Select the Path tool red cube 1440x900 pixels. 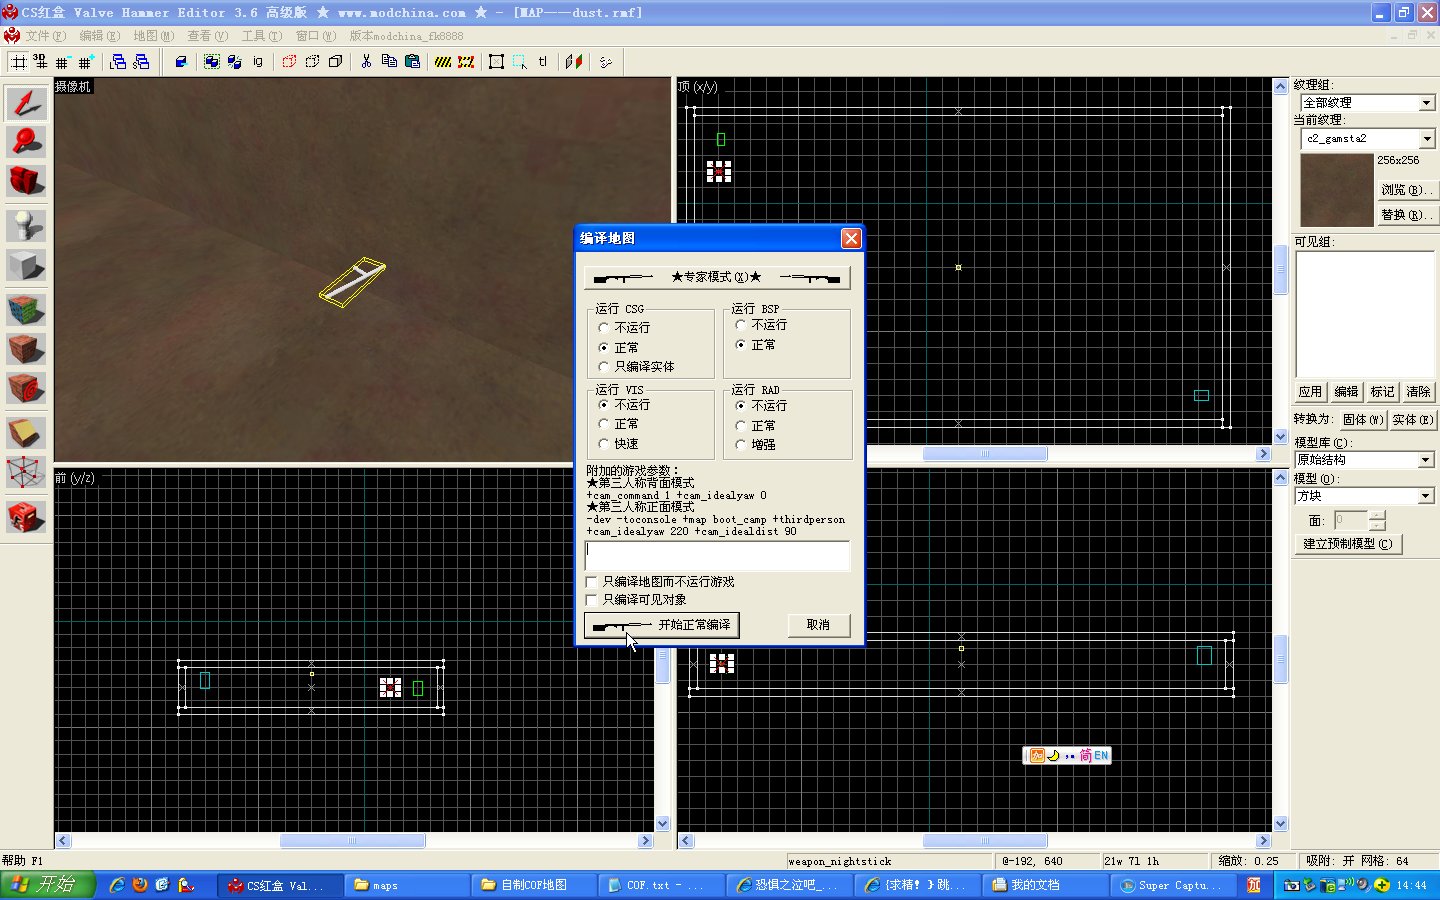click(26, 516)
